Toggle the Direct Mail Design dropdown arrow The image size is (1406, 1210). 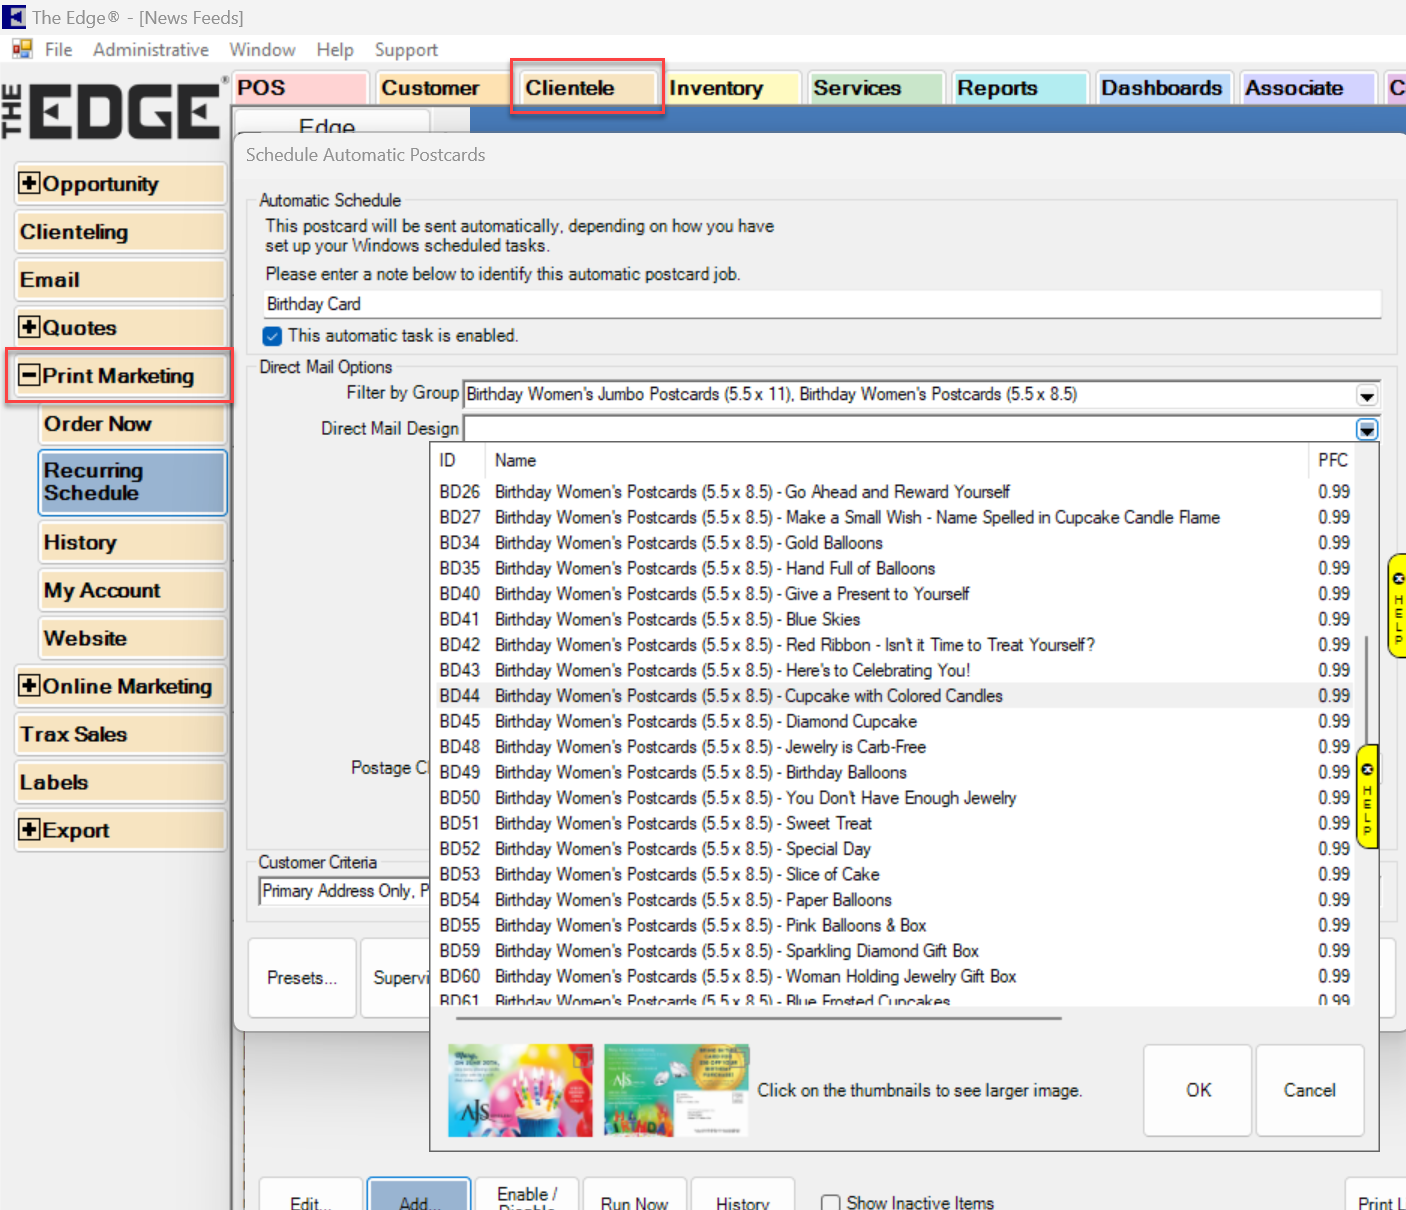click(1366, 430)
